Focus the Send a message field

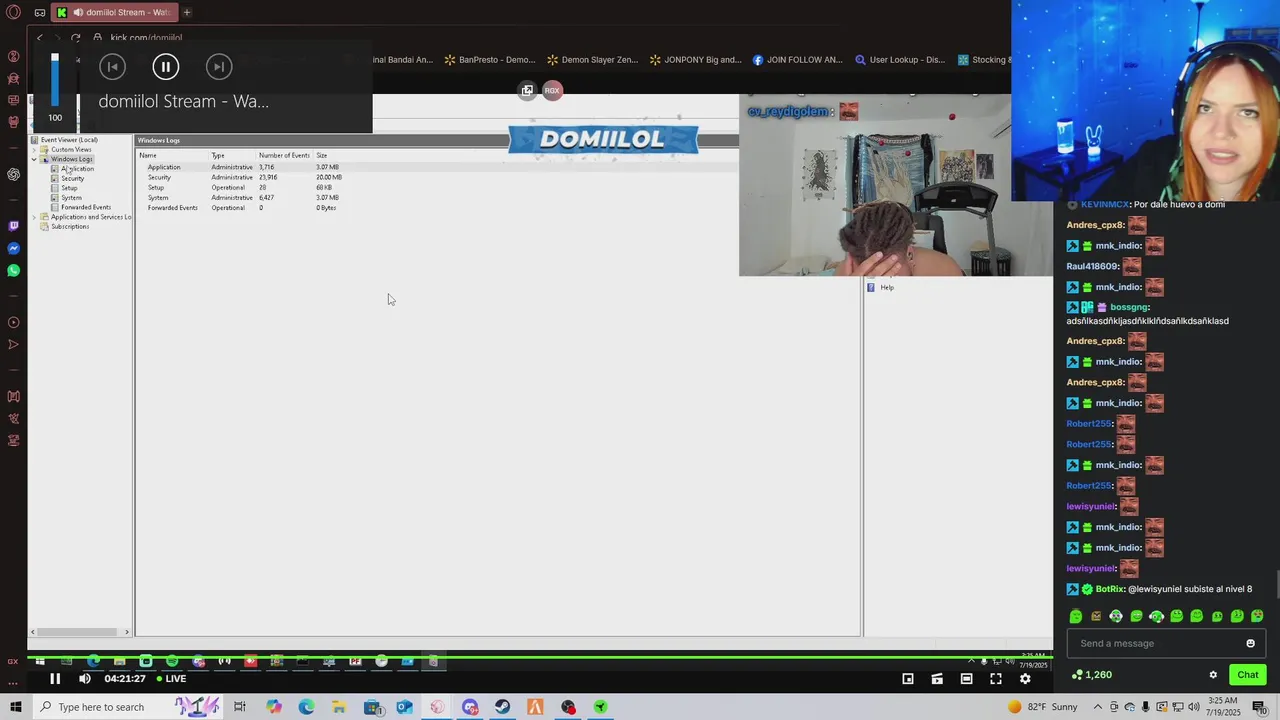coord(1166,643)
